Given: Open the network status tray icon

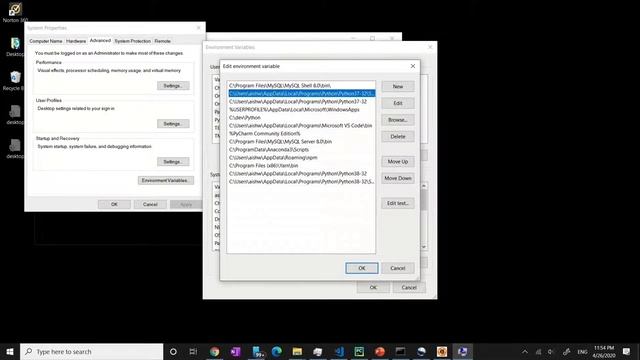Looking at the screenshot, I should [538, 352].
